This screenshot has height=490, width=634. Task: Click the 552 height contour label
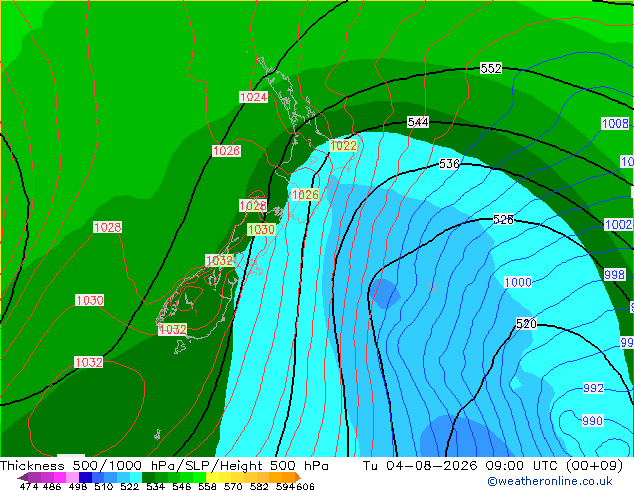pos(491,68)
